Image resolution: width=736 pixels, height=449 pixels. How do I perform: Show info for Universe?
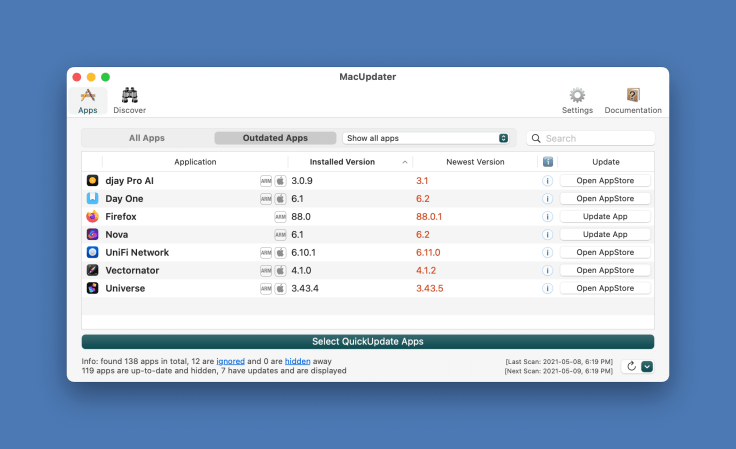547,288
